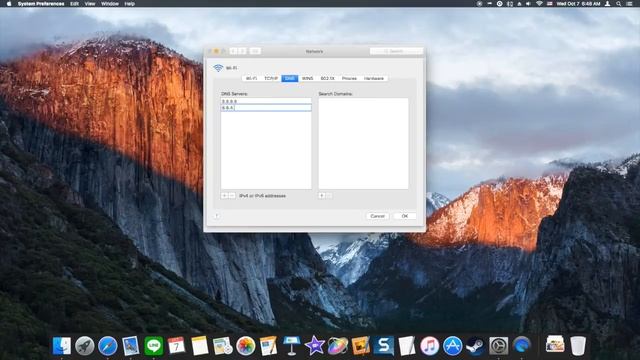Open the help question mark button

tap(217, 216)
